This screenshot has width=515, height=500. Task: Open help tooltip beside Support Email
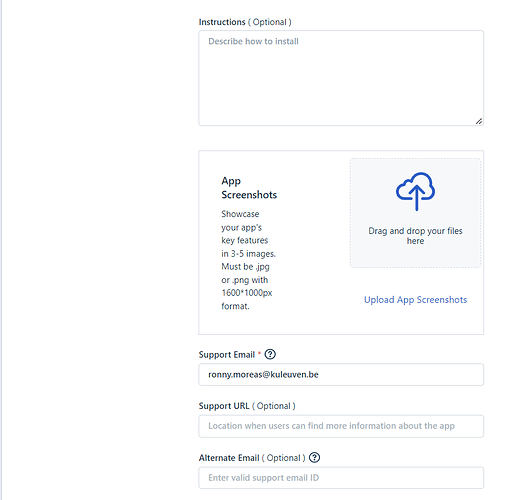click(x=270, y=354)
